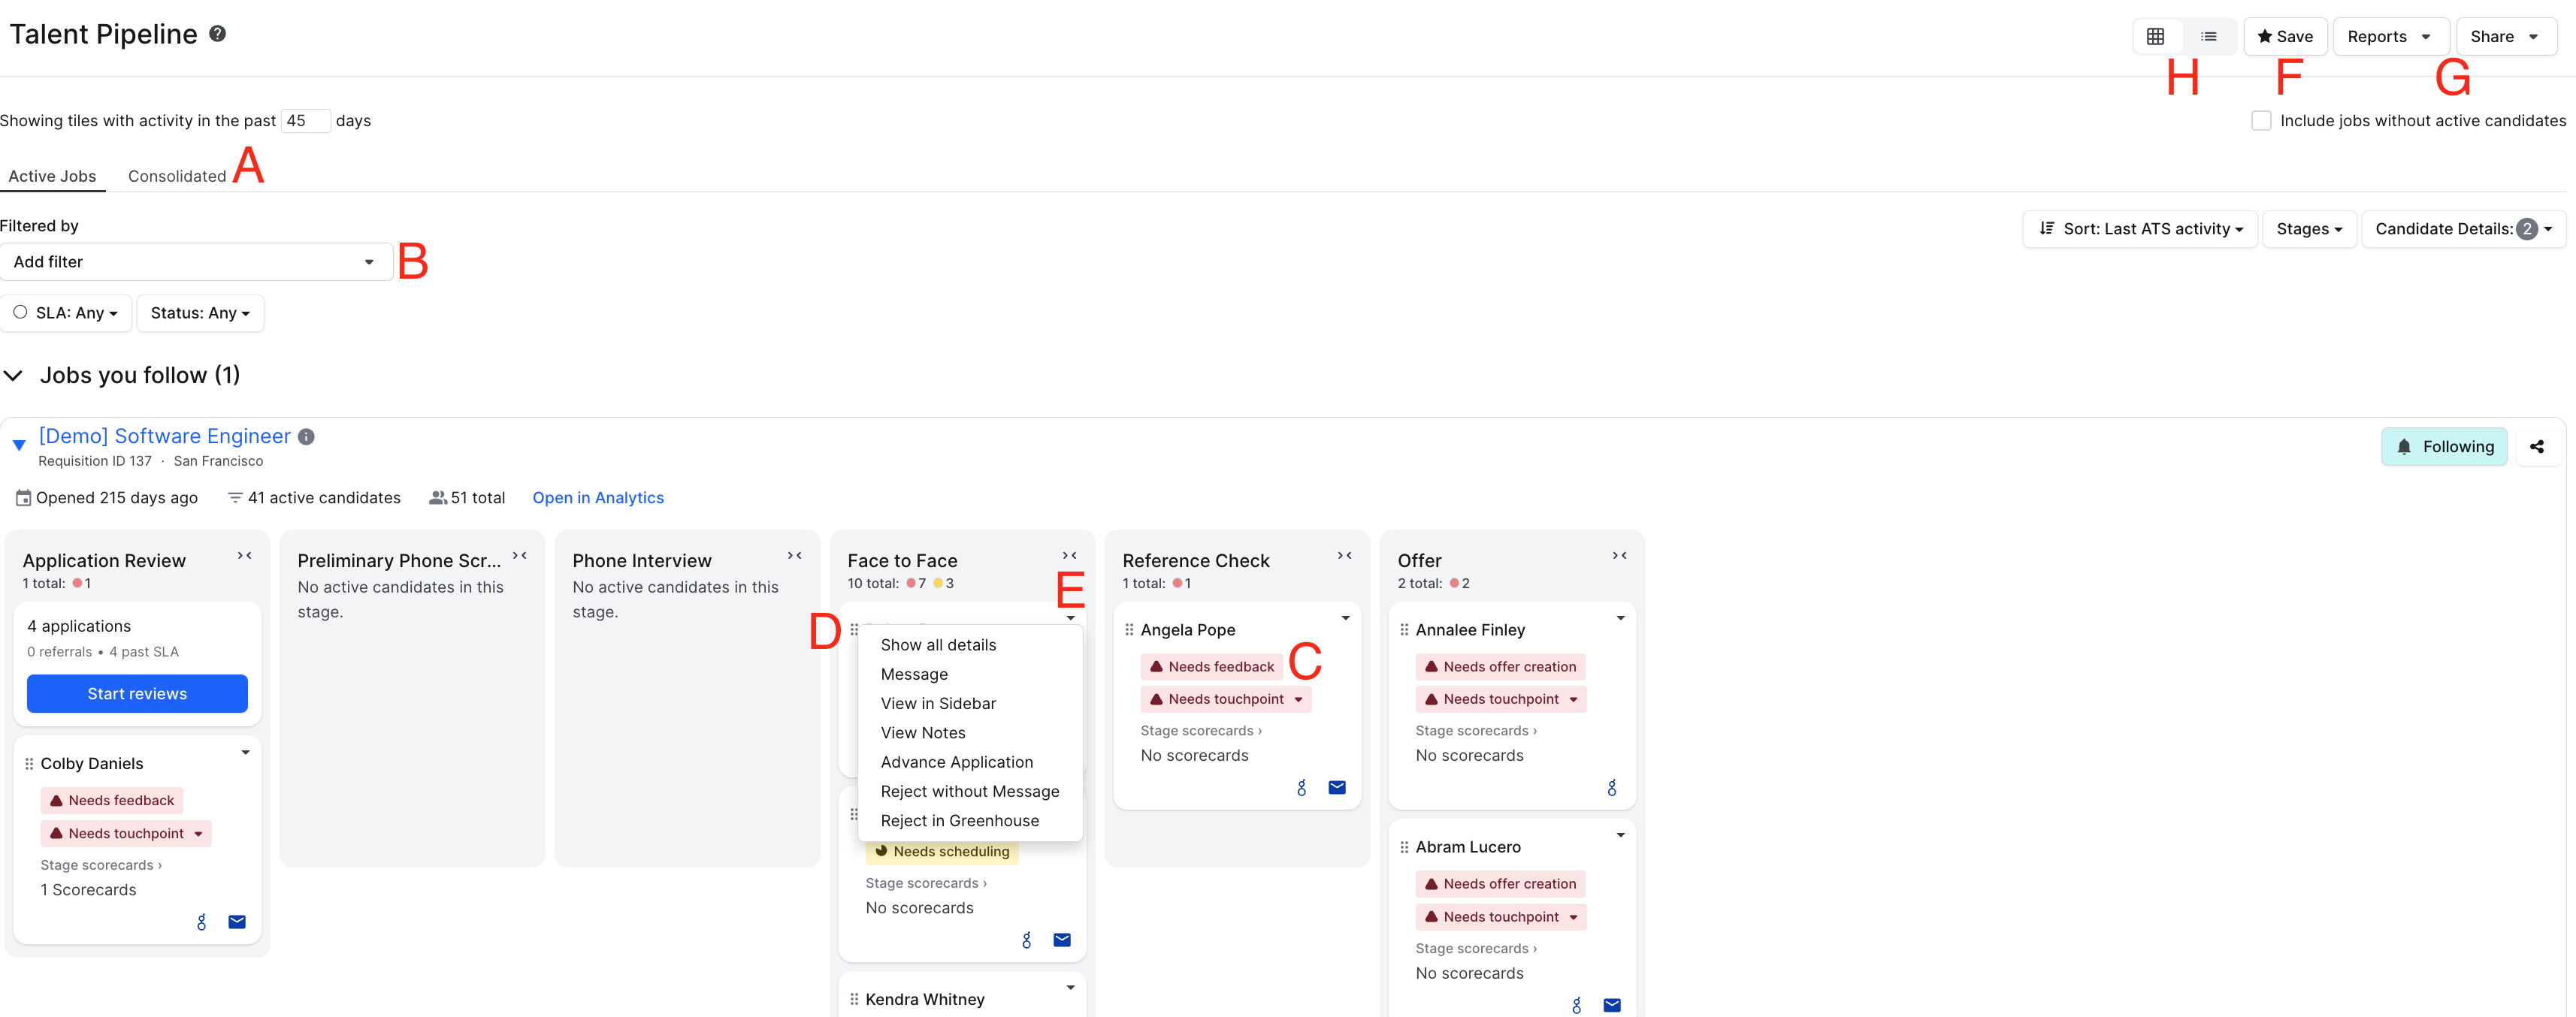The image size is (2576, 1017).
Task: Click the mail icon on Abram Lucero card
Action: click(x=1612, y=1005)
